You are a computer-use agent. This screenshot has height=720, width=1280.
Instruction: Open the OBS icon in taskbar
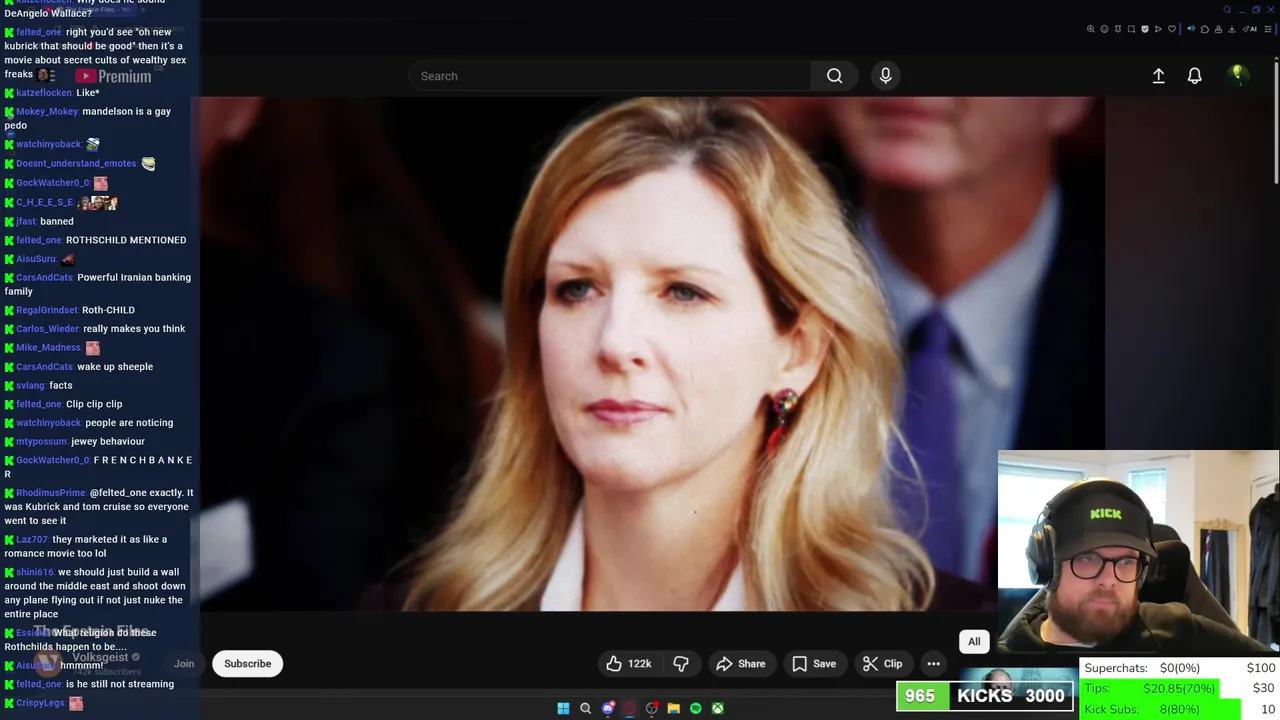click(651, 708)
